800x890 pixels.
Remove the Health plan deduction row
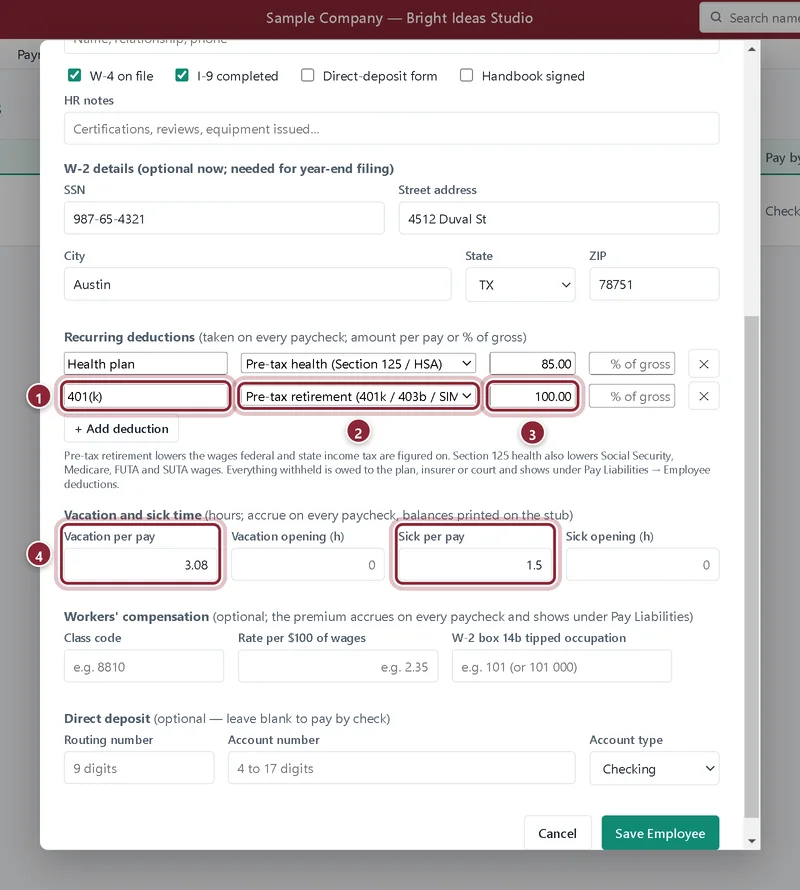click(x=703, y=364)
